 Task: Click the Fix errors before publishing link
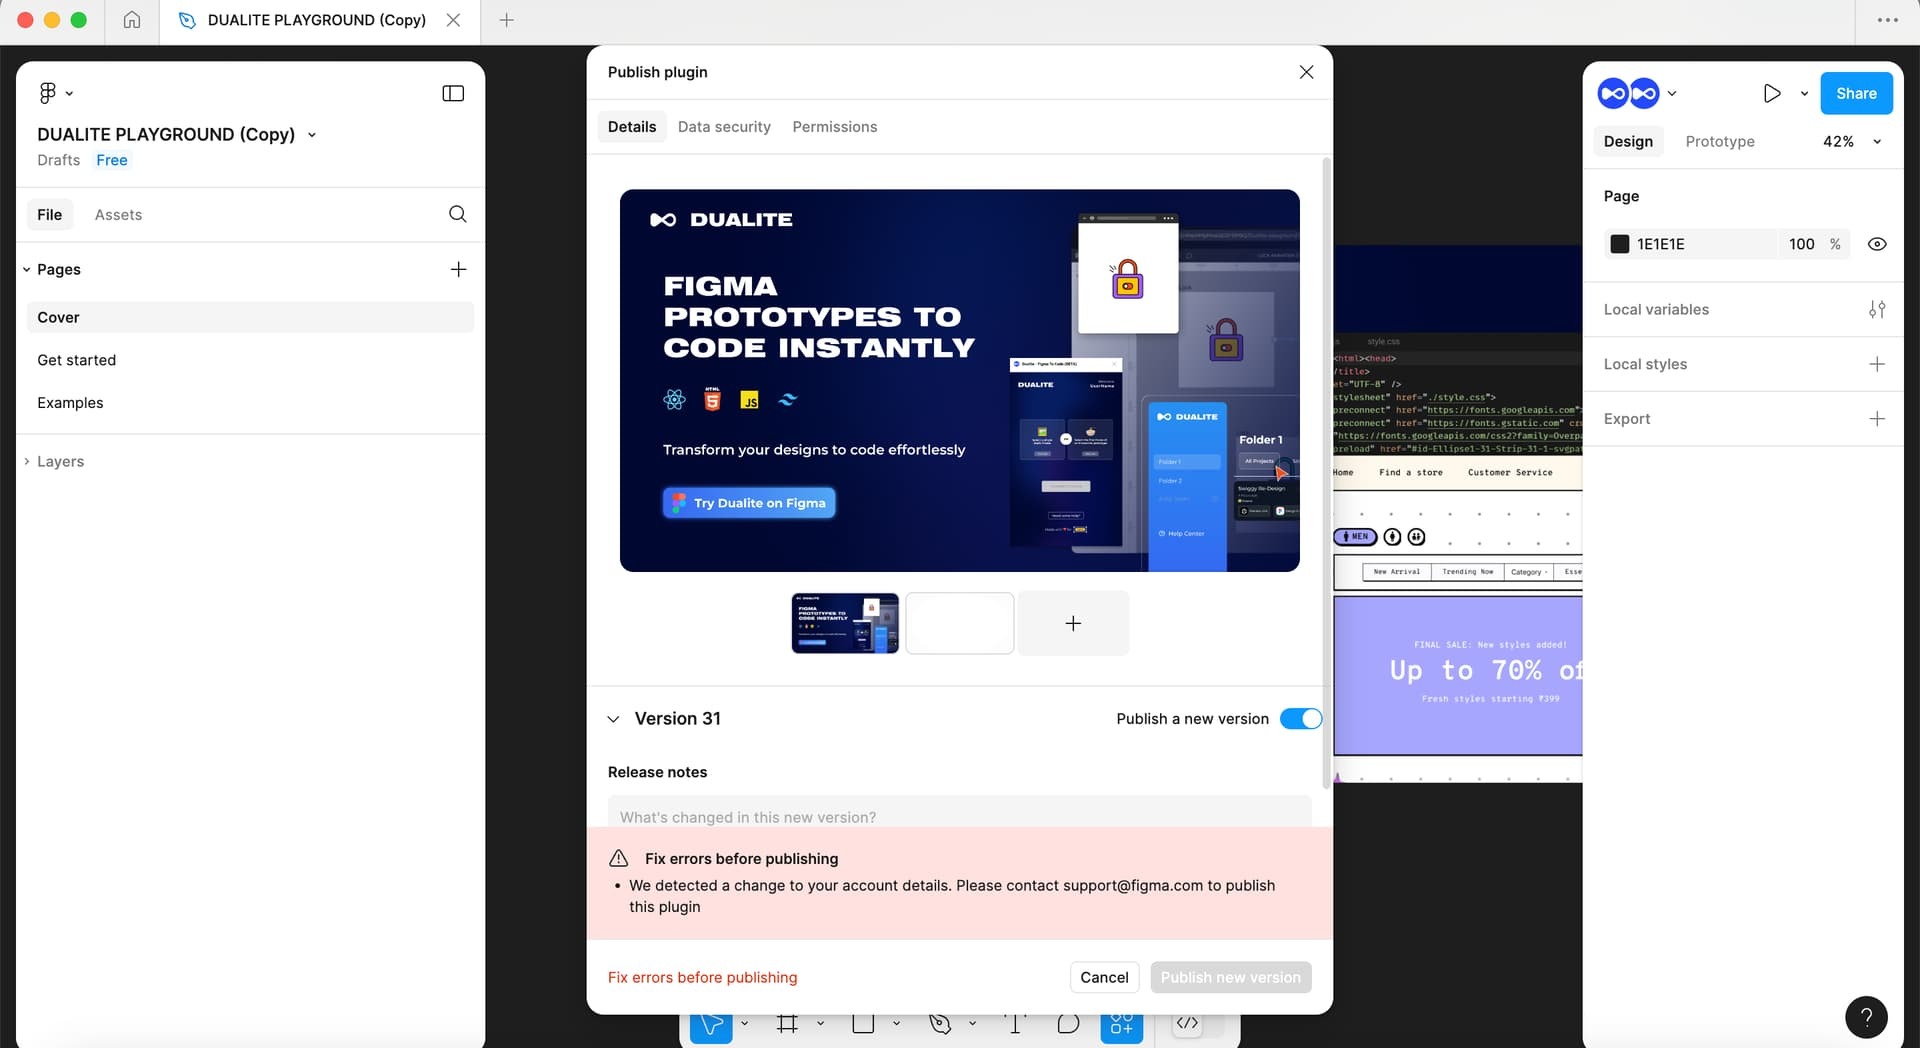click(x=702, y=978)
